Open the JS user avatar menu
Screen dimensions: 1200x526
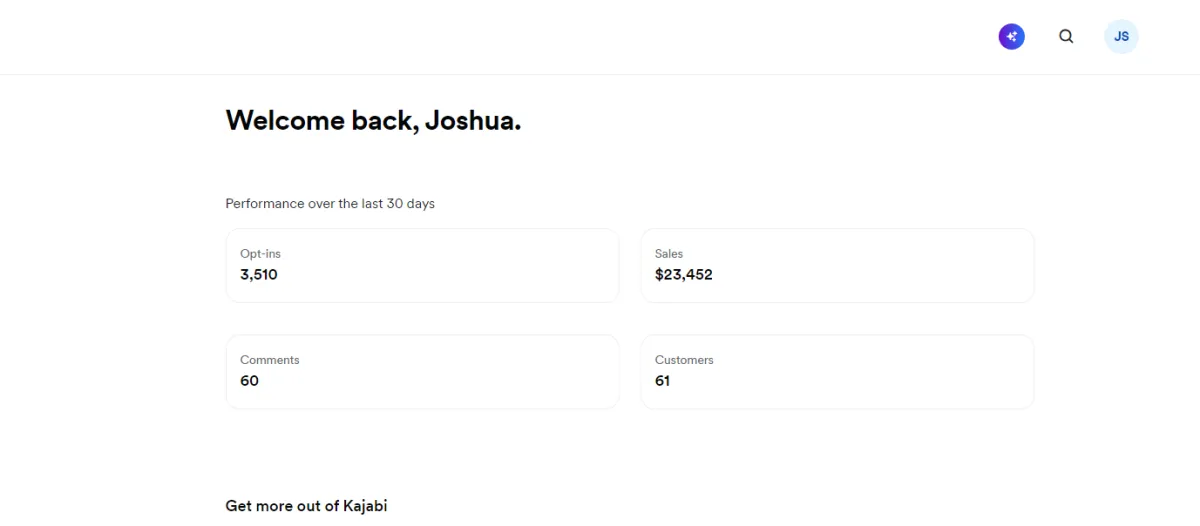(x=1121, y=37)
